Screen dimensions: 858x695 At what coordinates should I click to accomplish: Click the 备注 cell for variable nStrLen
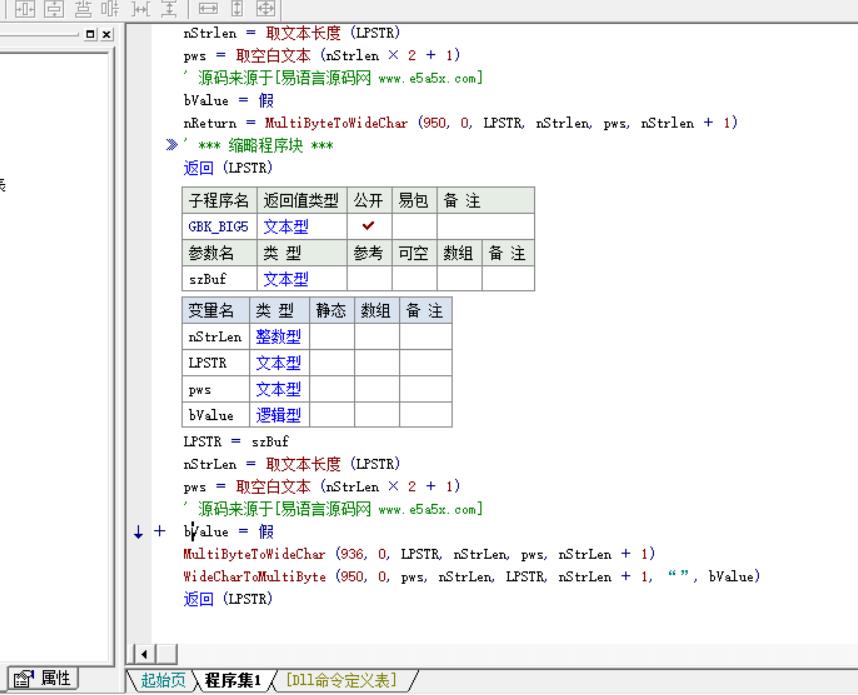point(425,337)
